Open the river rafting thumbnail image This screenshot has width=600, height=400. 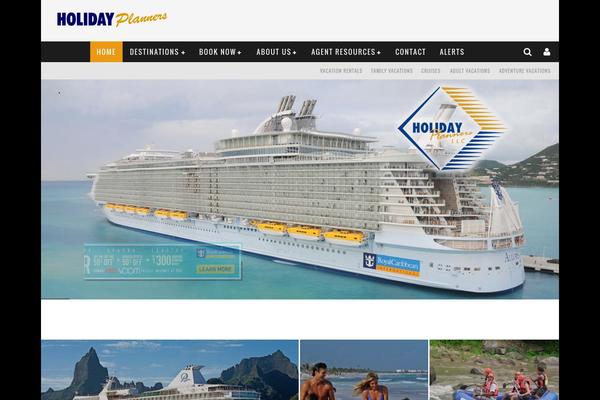click(x=494, y=370)
